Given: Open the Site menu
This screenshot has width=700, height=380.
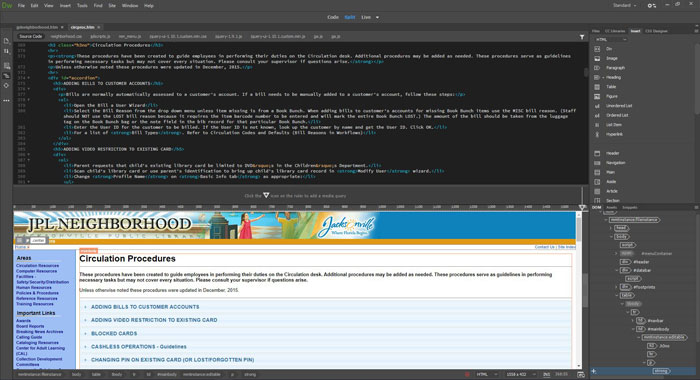Looking at the screenshot, I should coord(112,6).
